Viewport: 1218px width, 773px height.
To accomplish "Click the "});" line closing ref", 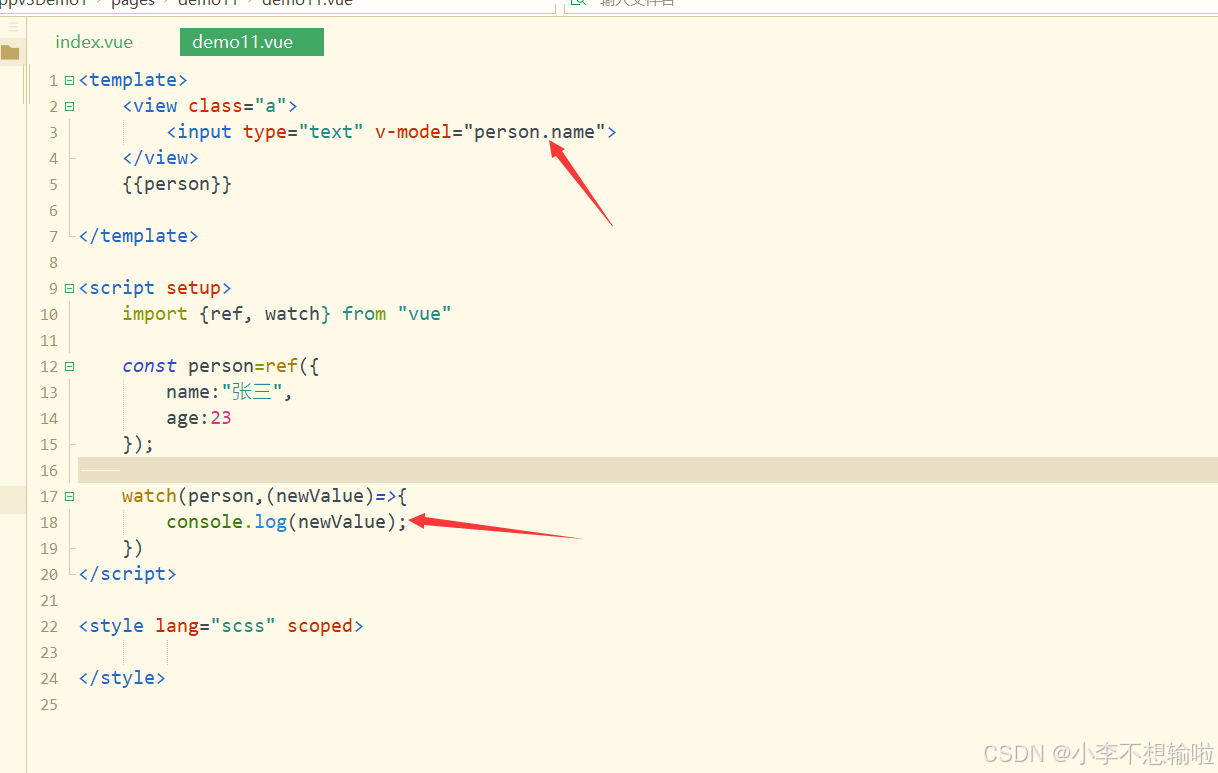I will coord(138,444).
